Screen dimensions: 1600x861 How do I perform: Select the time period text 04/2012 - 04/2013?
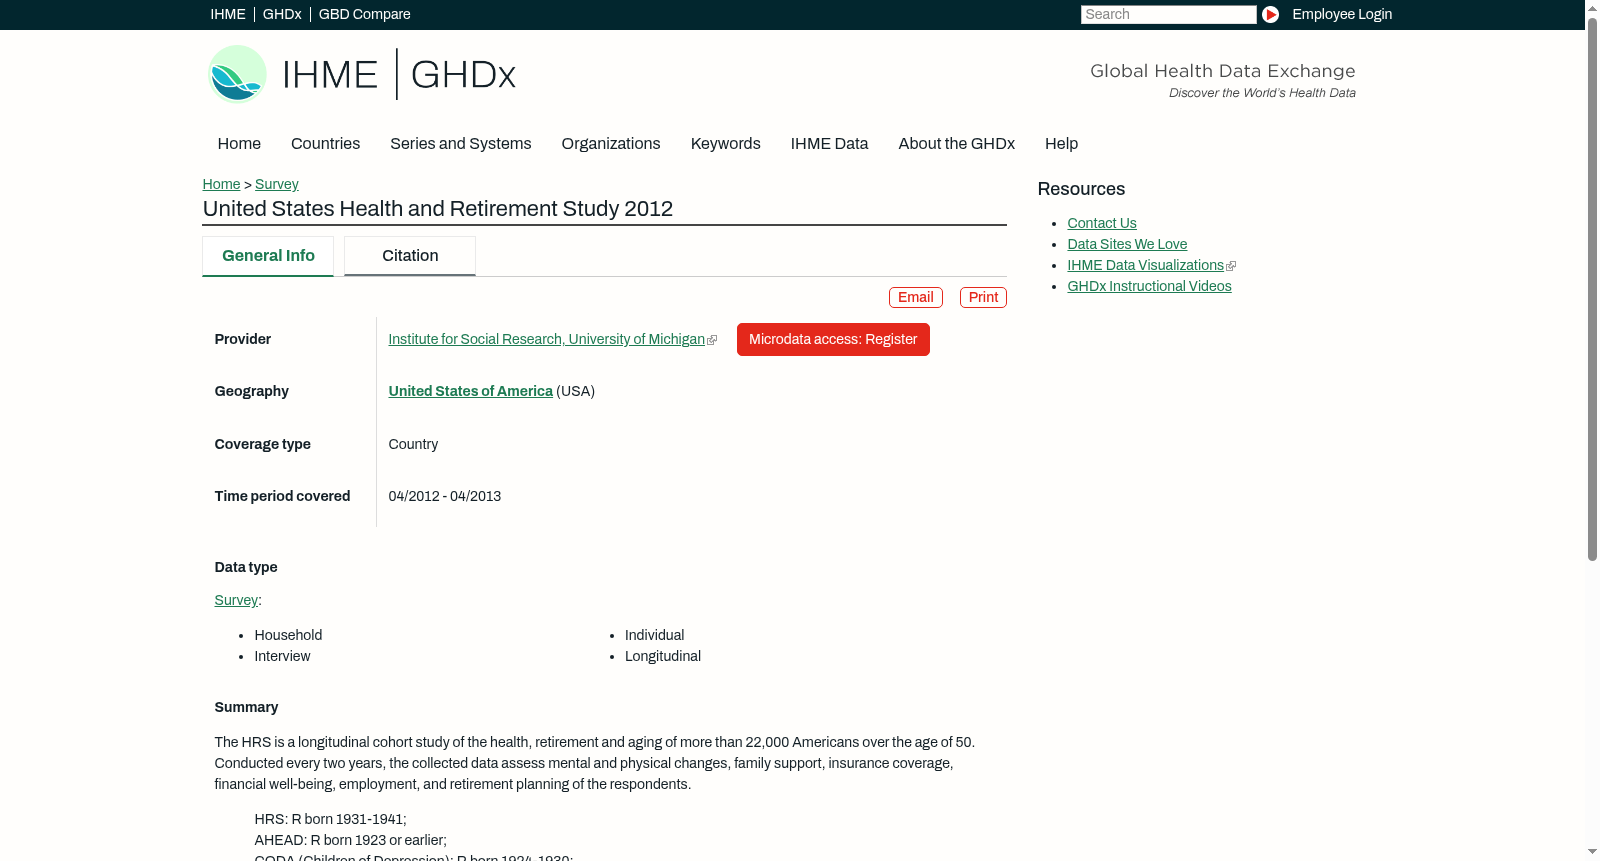[445, 496]
